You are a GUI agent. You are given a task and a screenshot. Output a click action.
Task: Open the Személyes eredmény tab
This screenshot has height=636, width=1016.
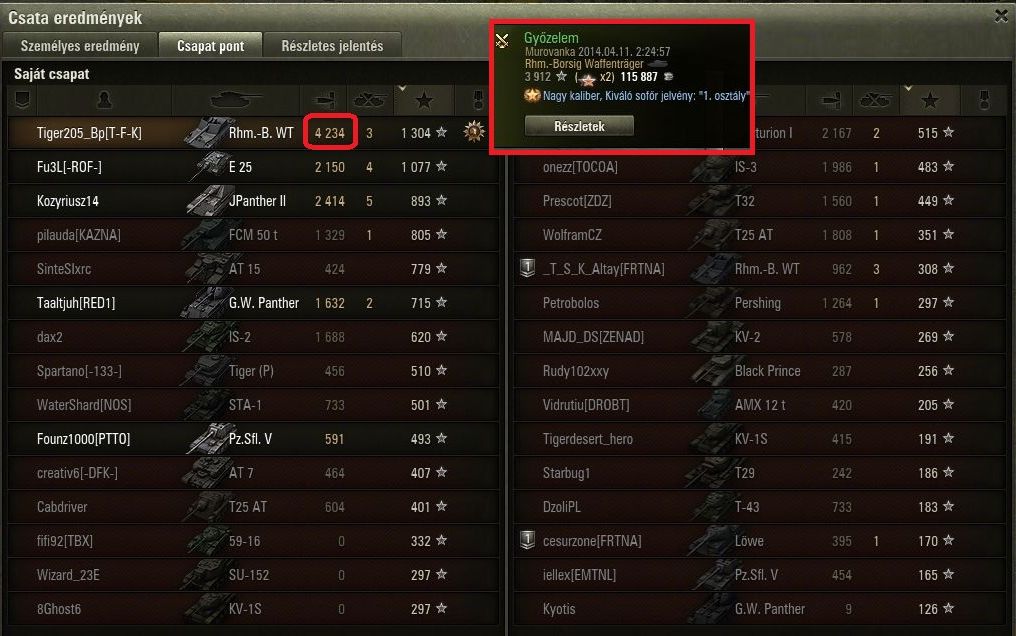[x=80, y=46]
